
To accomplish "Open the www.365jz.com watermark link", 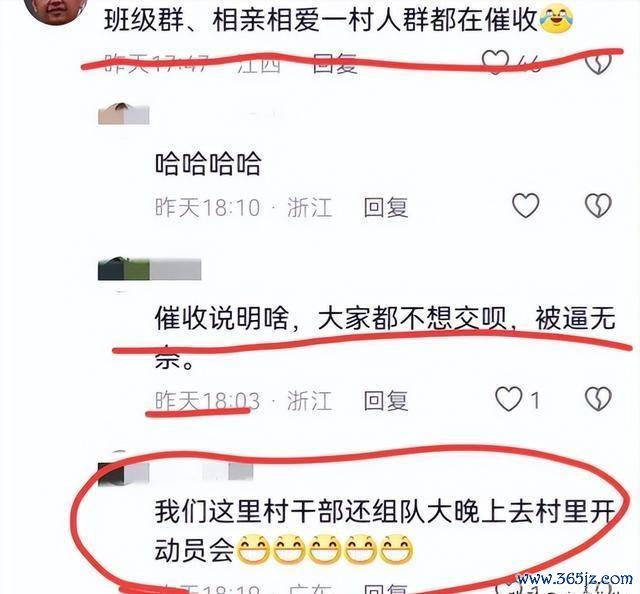I will [x=575, y=579].
